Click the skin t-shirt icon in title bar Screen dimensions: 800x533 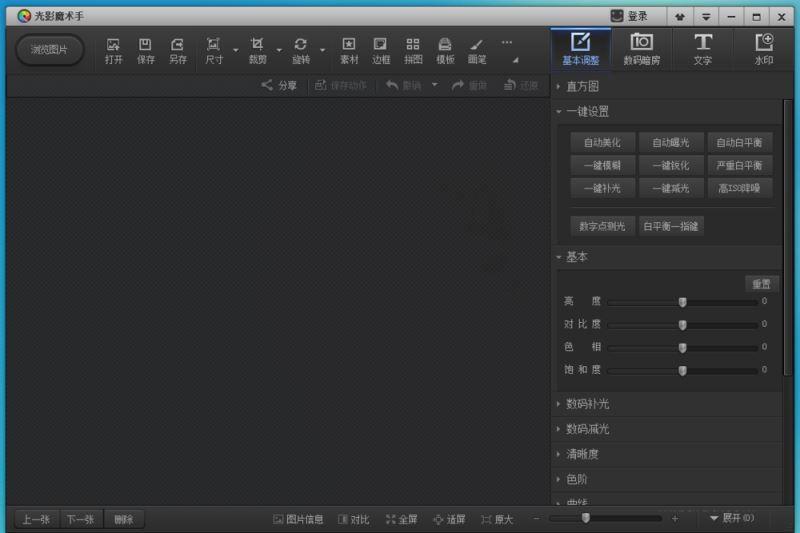coord(680,17)
